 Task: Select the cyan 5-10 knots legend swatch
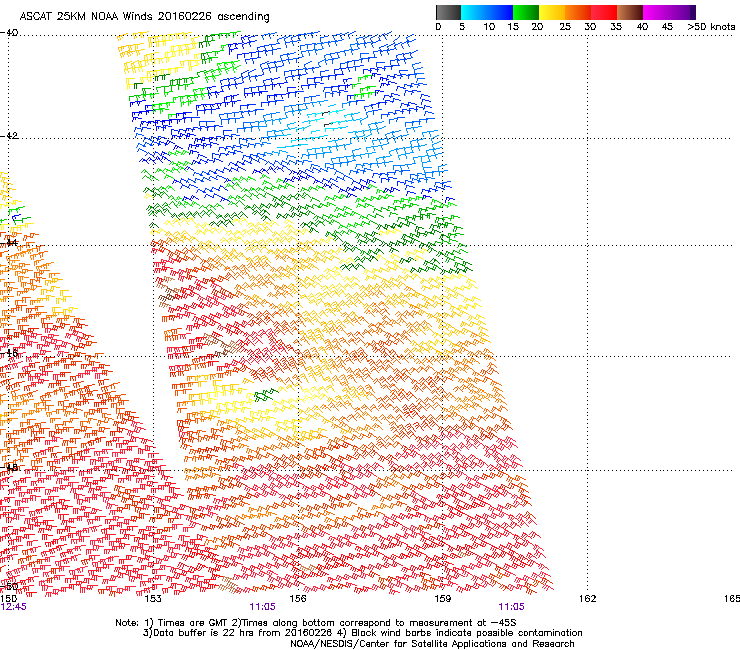pyautogui.click(x=474, y=12)
